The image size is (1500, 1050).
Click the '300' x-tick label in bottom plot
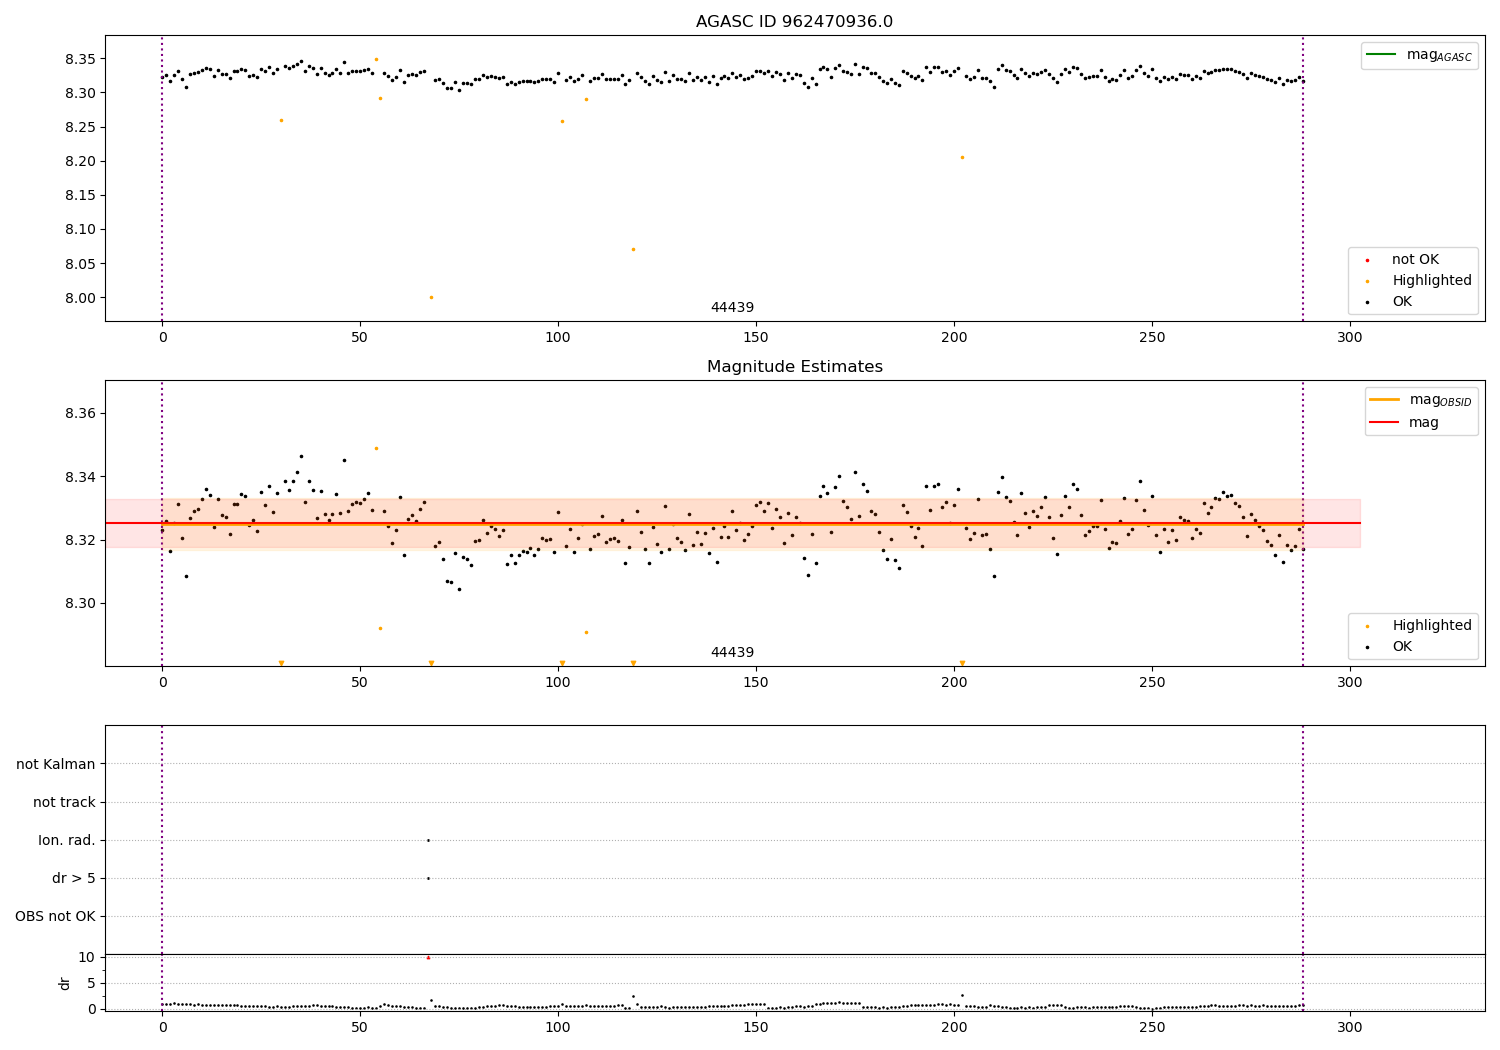pos(1350,1027)
